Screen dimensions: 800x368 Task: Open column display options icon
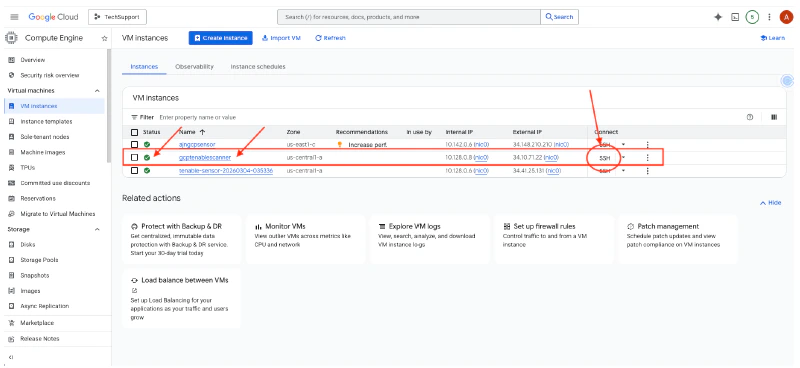click(x=774, y=117)
